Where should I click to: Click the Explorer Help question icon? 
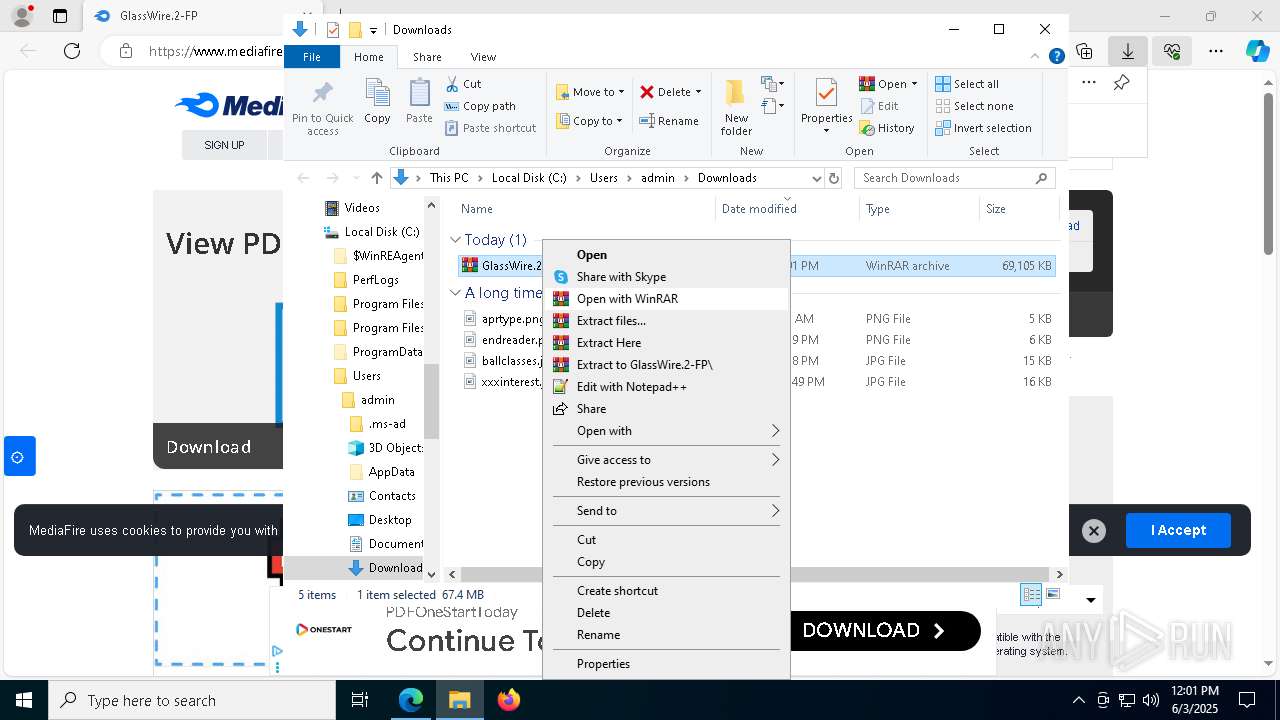1056,57
